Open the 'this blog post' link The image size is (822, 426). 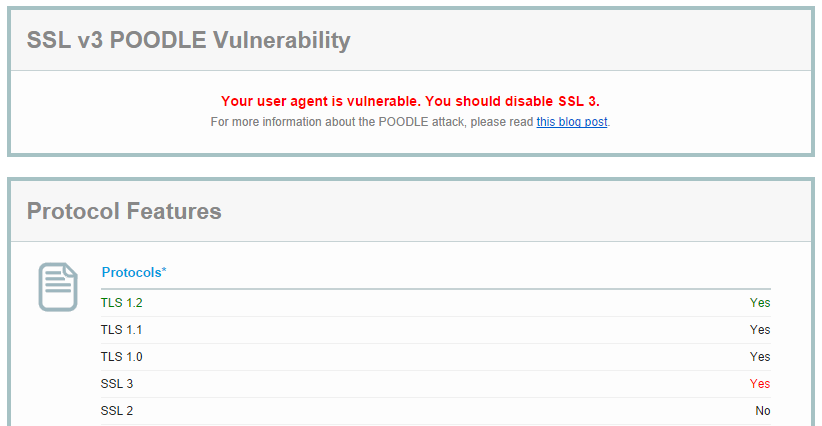point(571,122)
